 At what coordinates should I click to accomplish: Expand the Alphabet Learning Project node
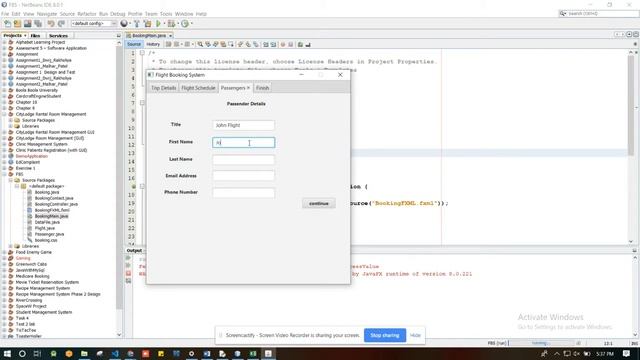pos(4,42)
